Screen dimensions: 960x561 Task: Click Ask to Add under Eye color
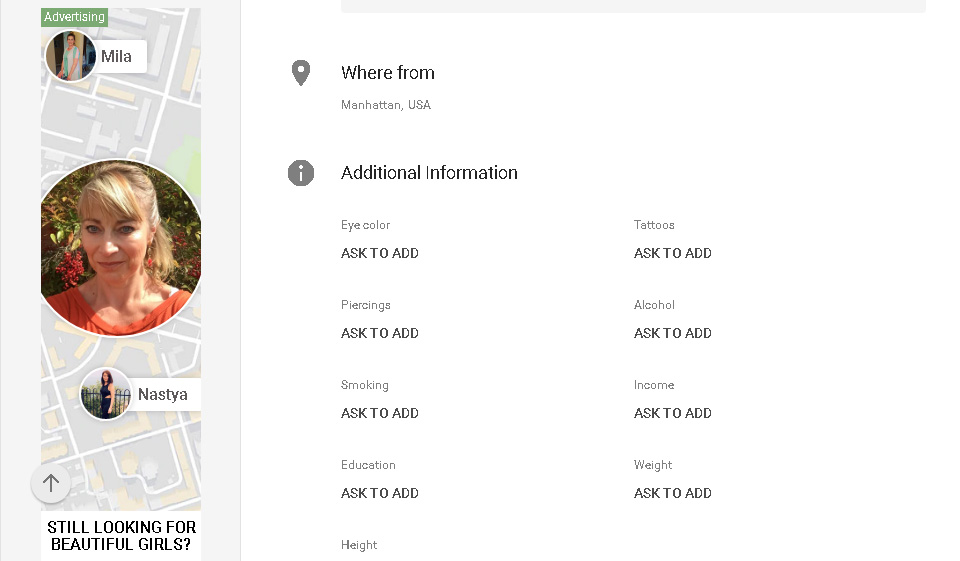coord(380,253)
